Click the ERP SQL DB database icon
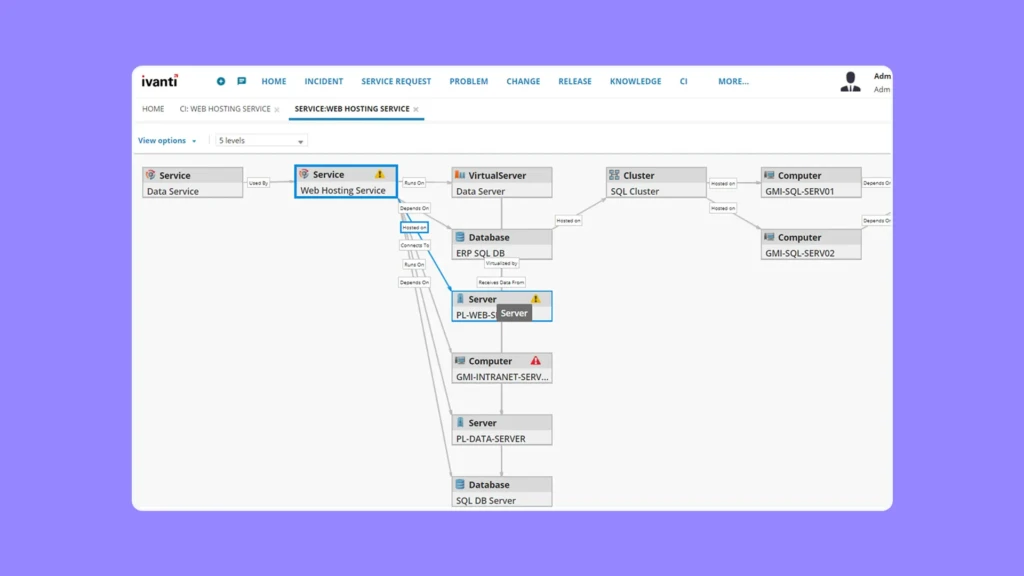 tap(460, 238)
